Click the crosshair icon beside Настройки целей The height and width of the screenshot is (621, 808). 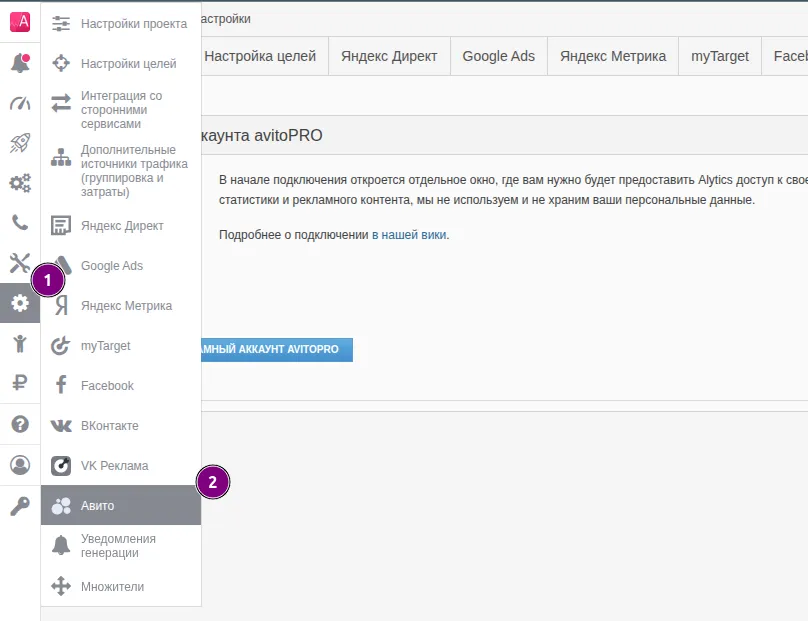point(61,63)
